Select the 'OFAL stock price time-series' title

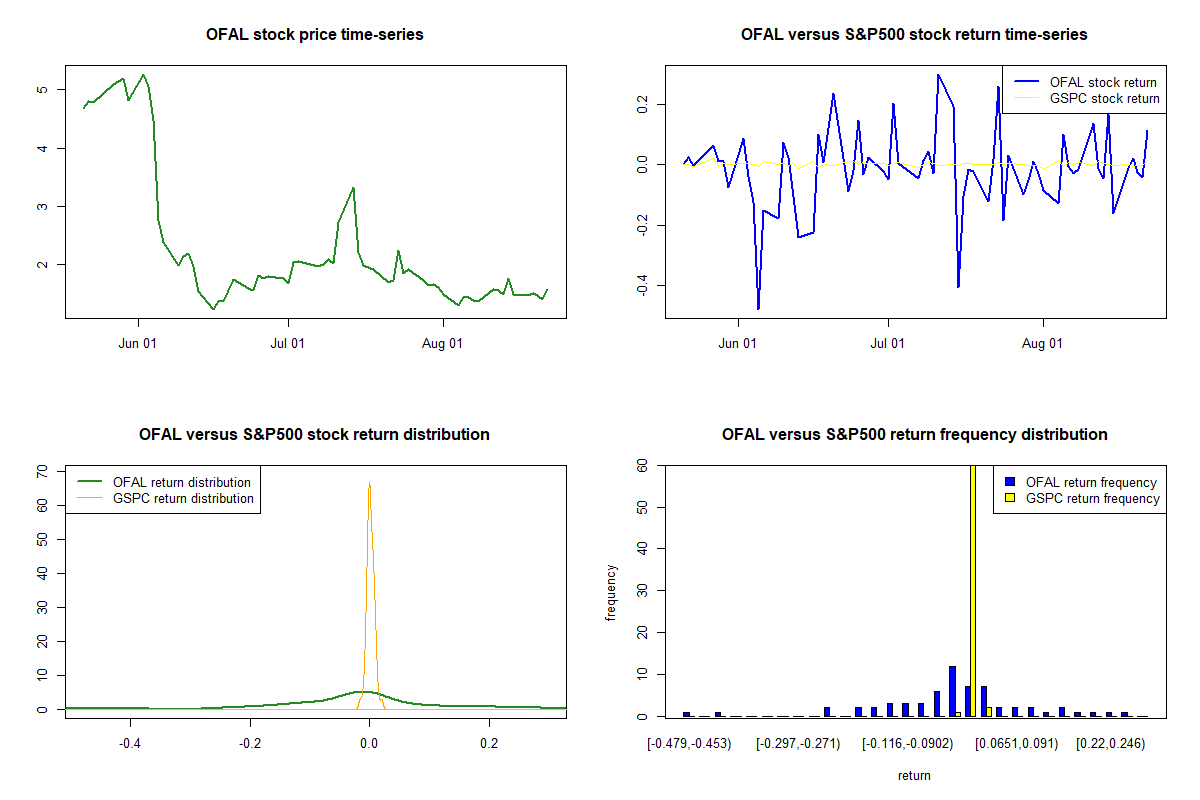click(x=314, y=35)
